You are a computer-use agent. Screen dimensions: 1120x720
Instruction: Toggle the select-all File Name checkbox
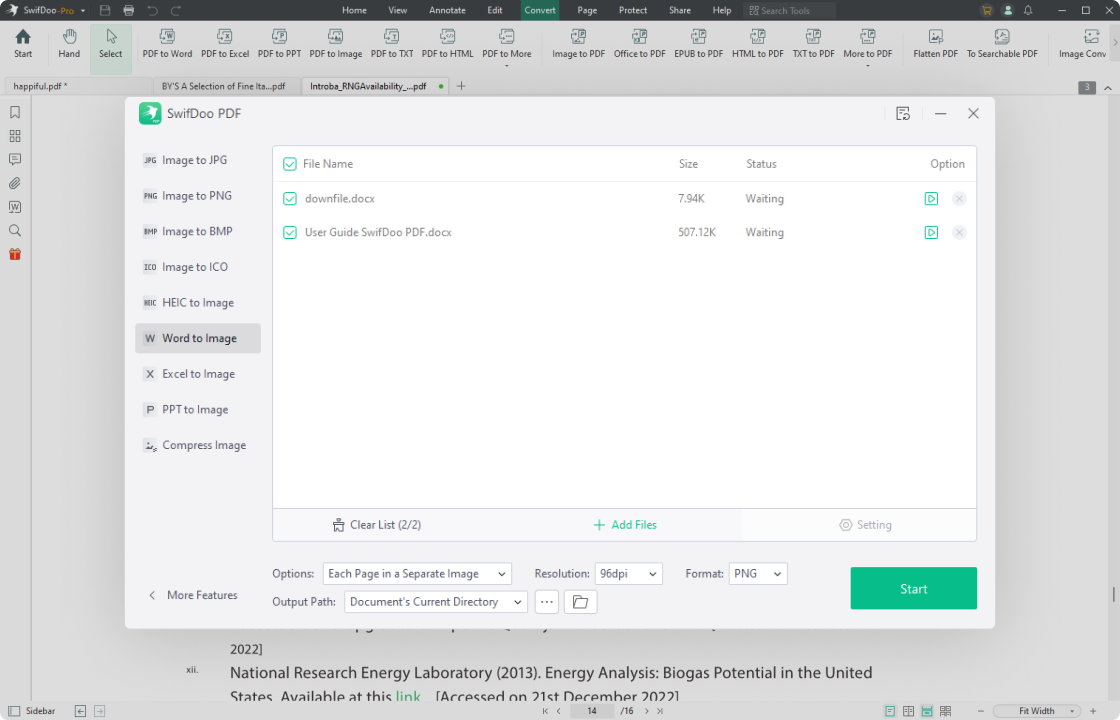(x=289, y=164)
